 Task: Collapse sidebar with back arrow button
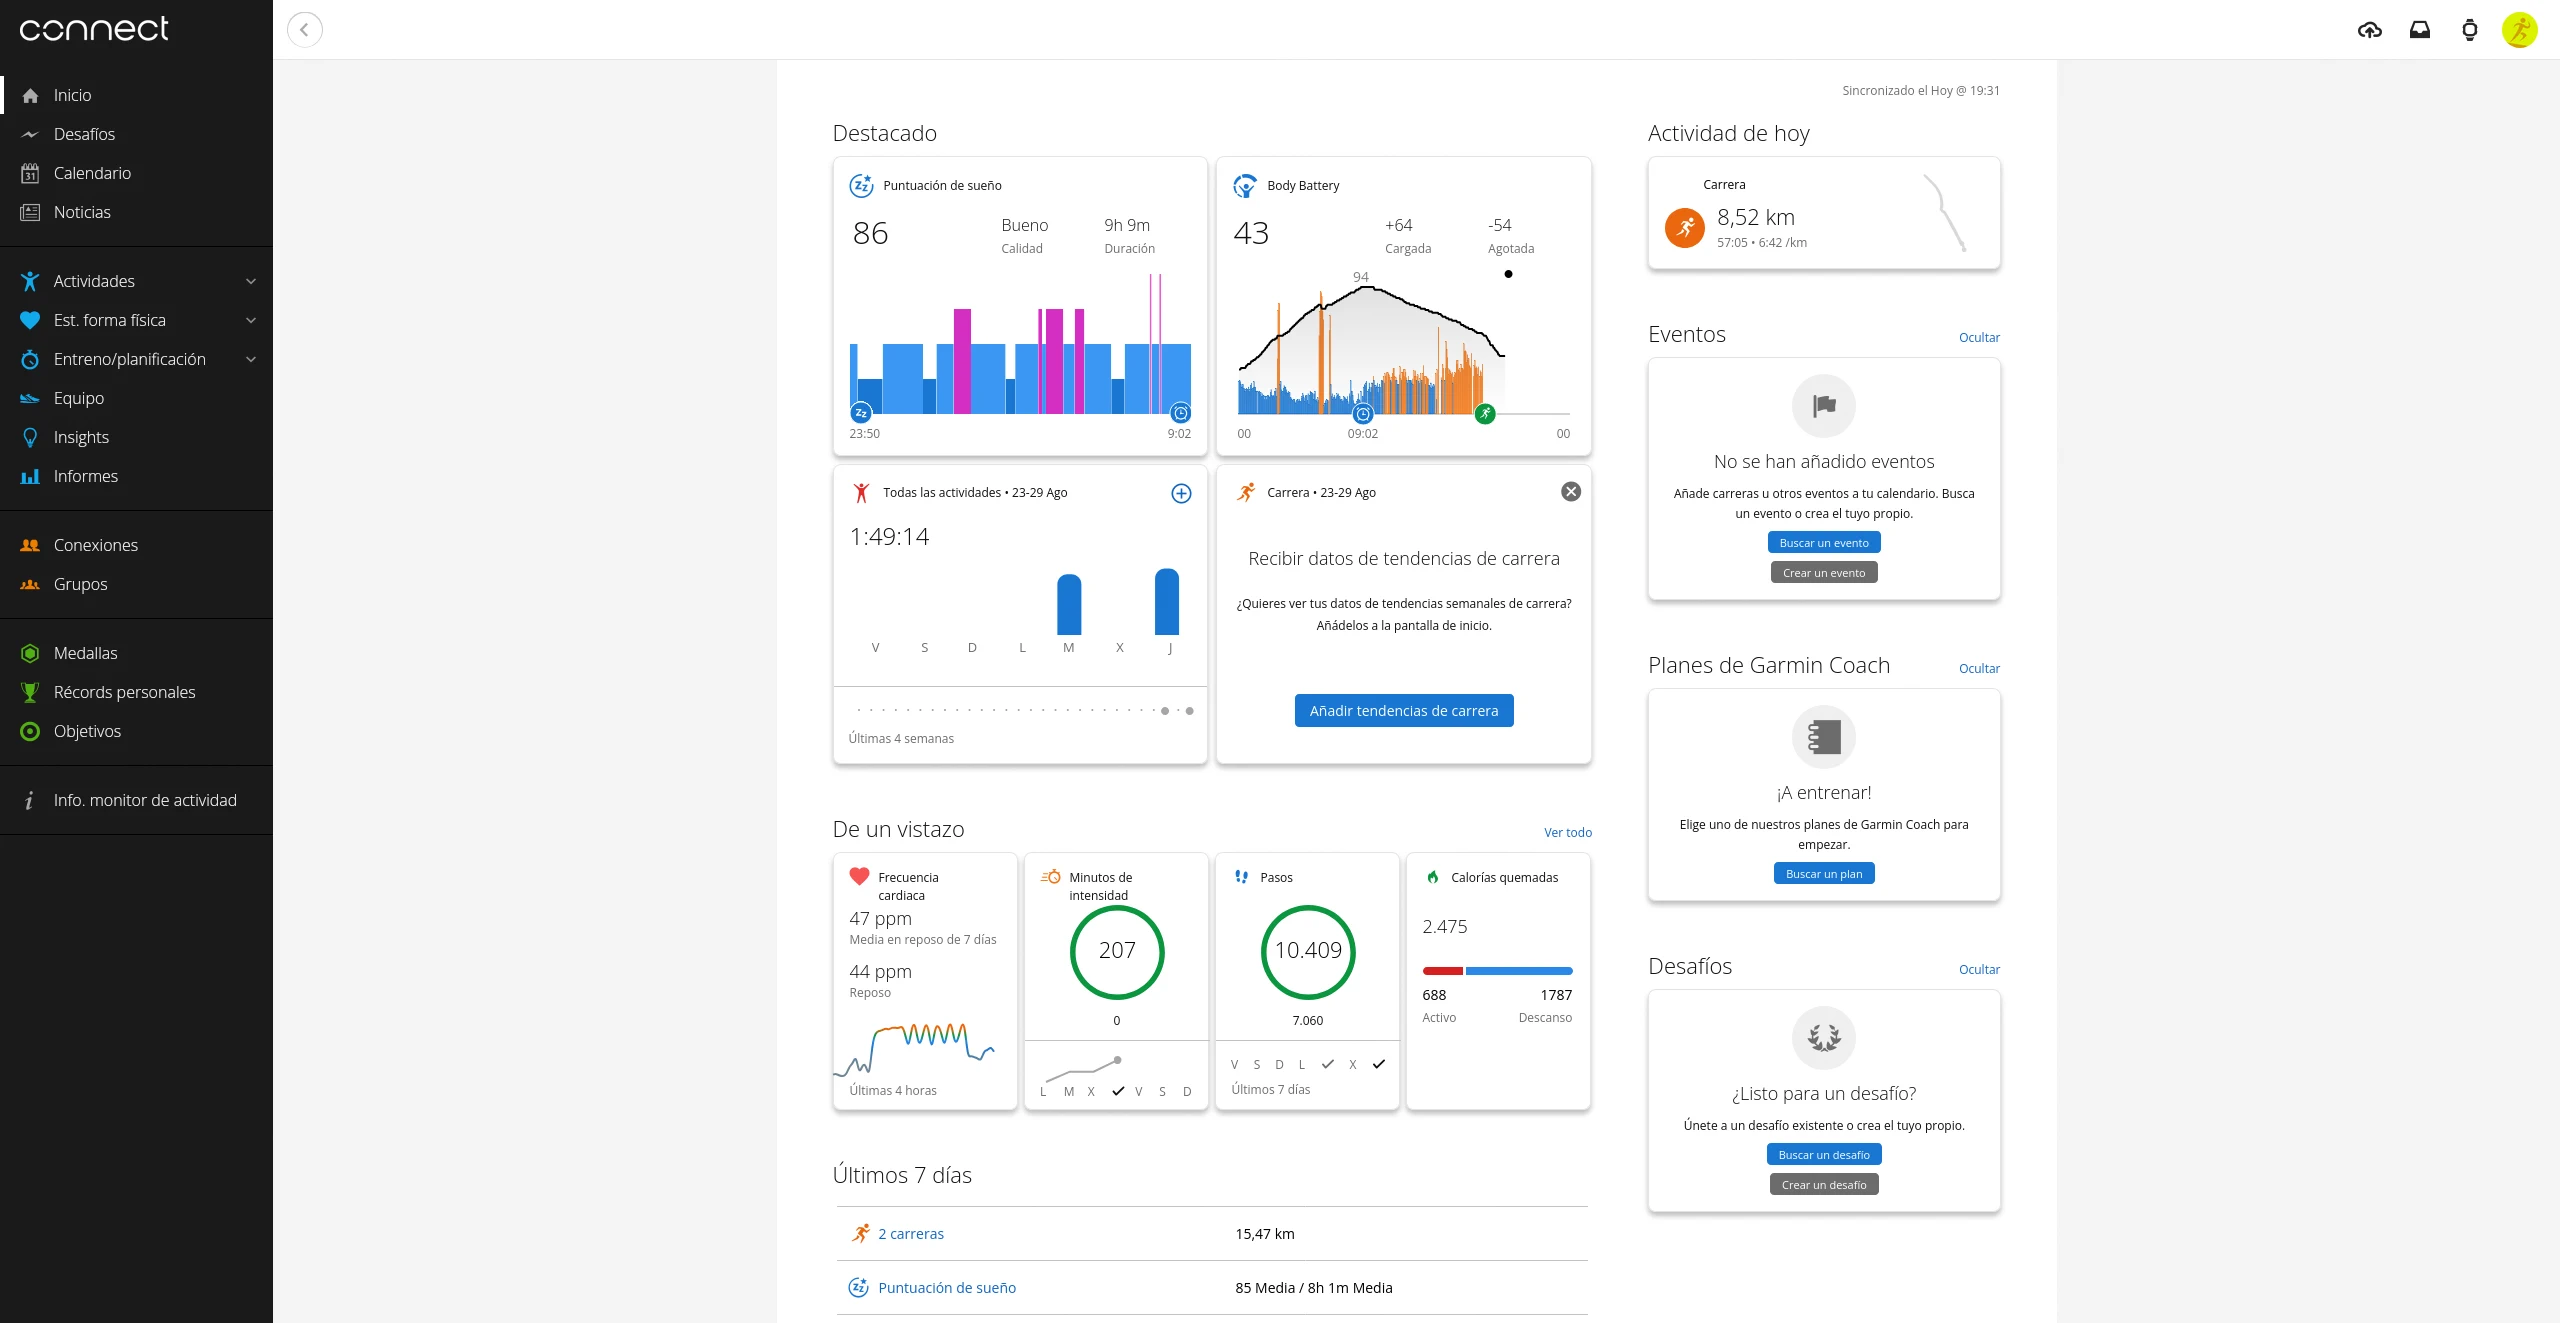point(304,30)
